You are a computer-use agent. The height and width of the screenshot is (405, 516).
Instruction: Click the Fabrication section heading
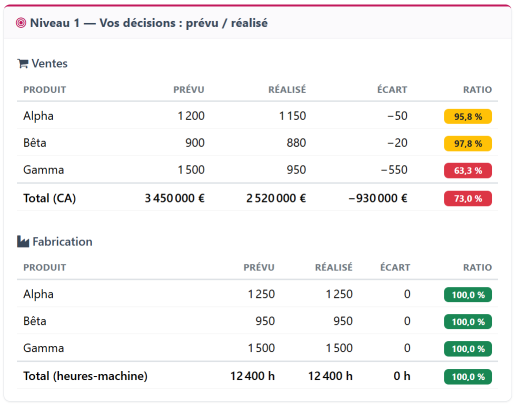[x=62, y=242]
